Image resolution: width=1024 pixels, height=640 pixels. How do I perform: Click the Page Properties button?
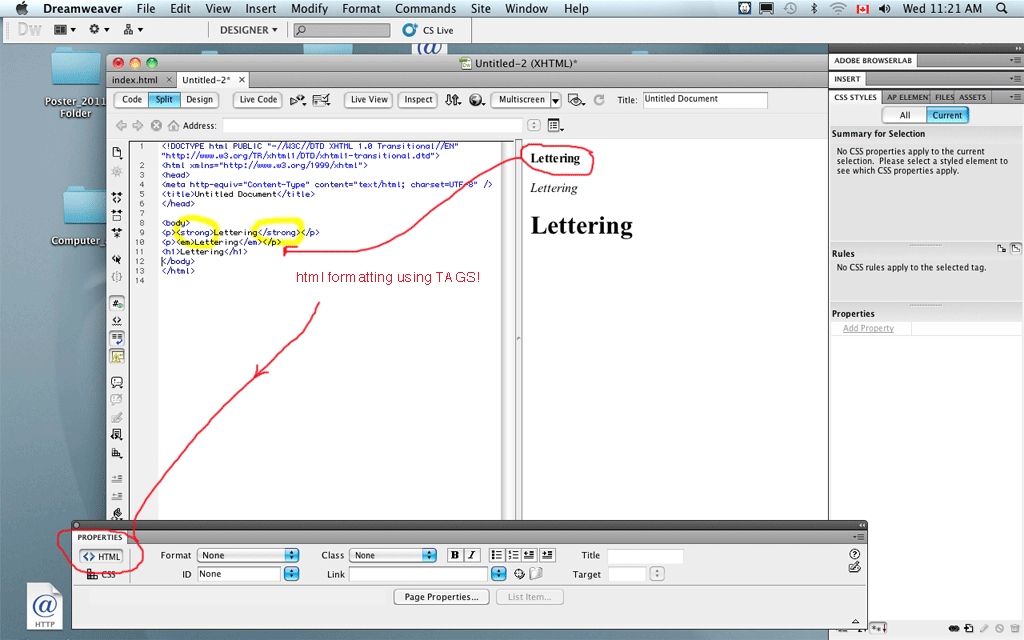click(x=441, y=597)
